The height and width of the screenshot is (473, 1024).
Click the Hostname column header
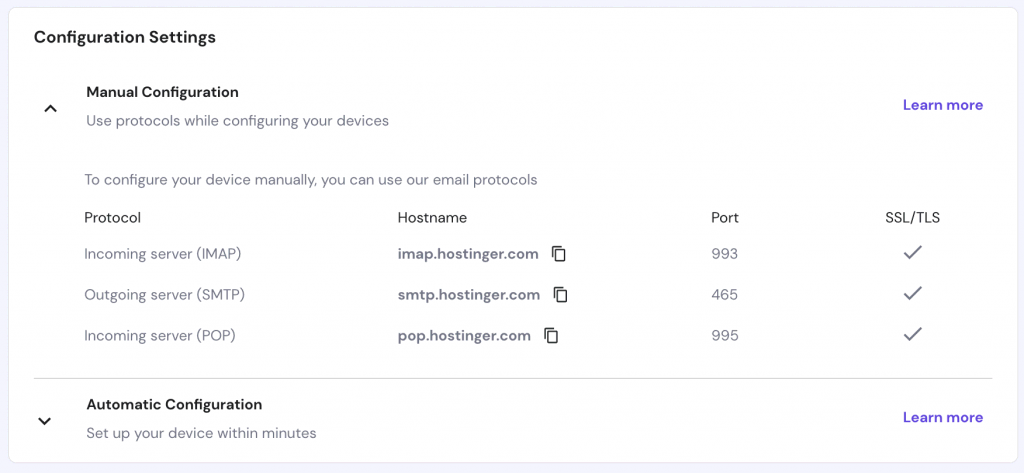(x=432, y=217)
